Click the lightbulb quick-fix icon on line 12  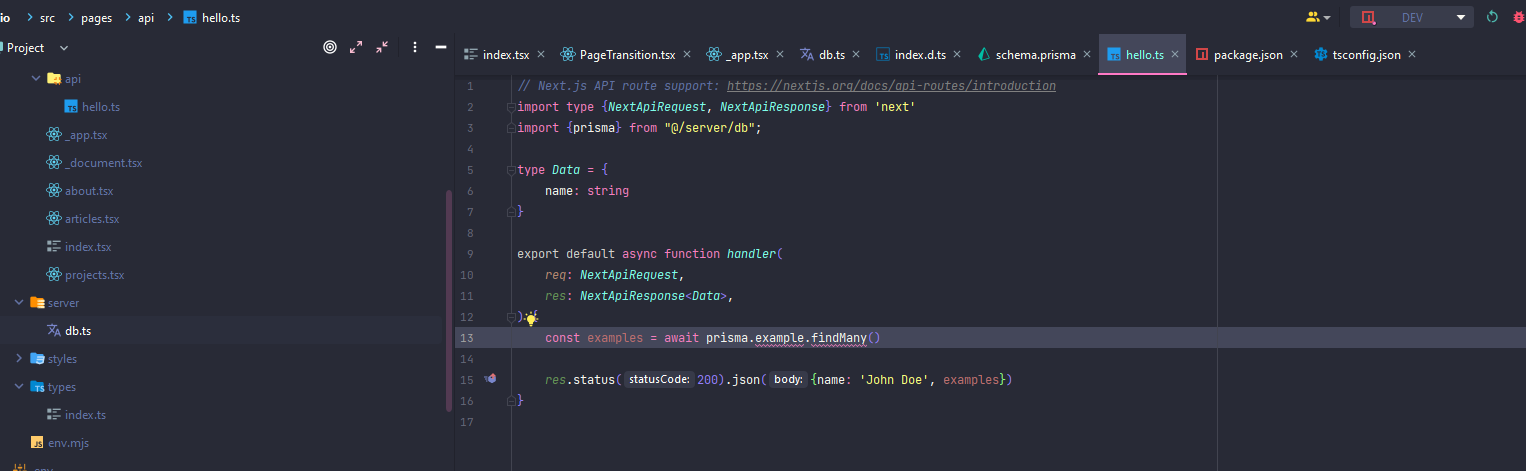[x=531, y=318]
